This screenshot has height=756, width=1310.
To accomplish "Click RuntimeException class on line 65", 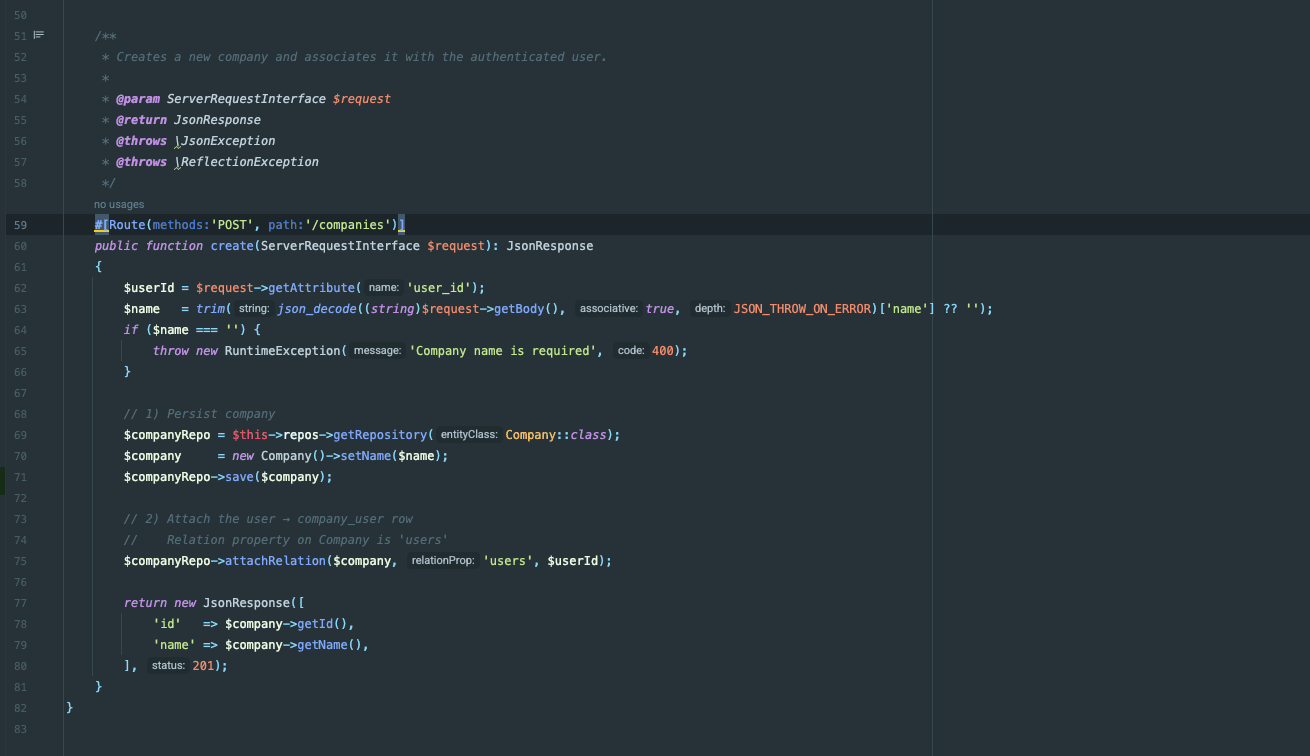I will [x=282, y=351].
